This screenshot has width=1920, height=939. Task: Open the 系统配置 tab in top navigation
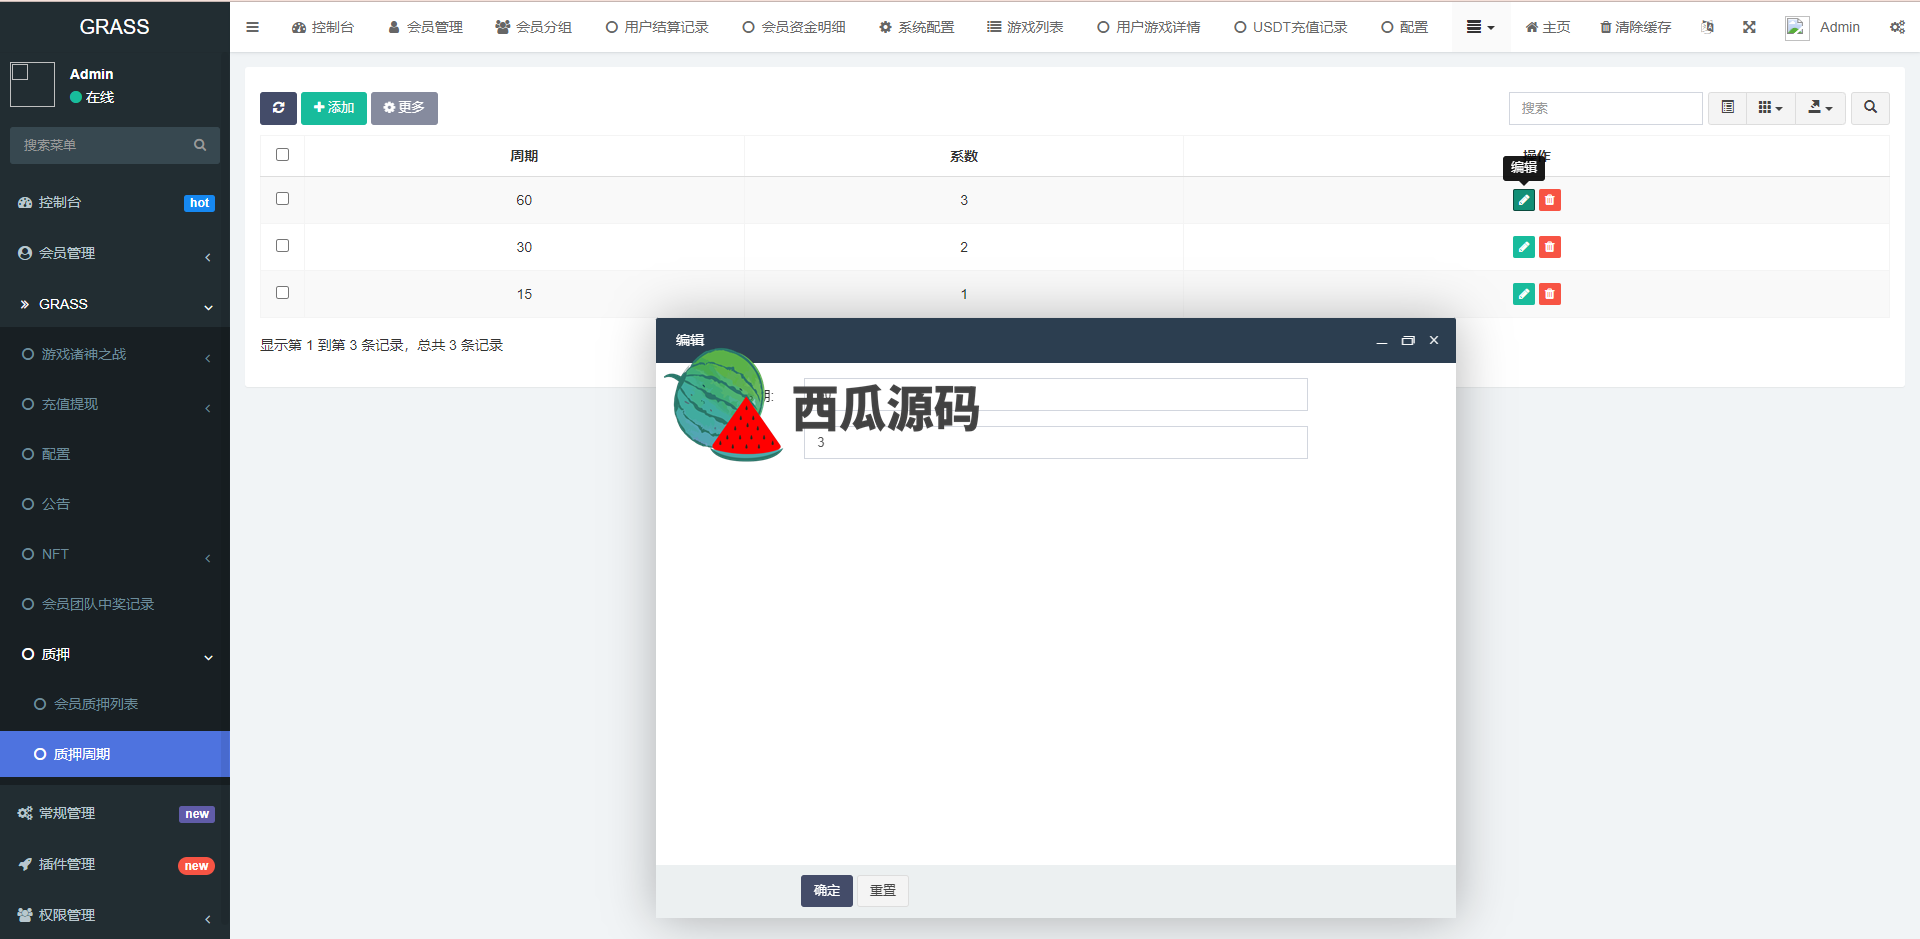coord(916,27)
